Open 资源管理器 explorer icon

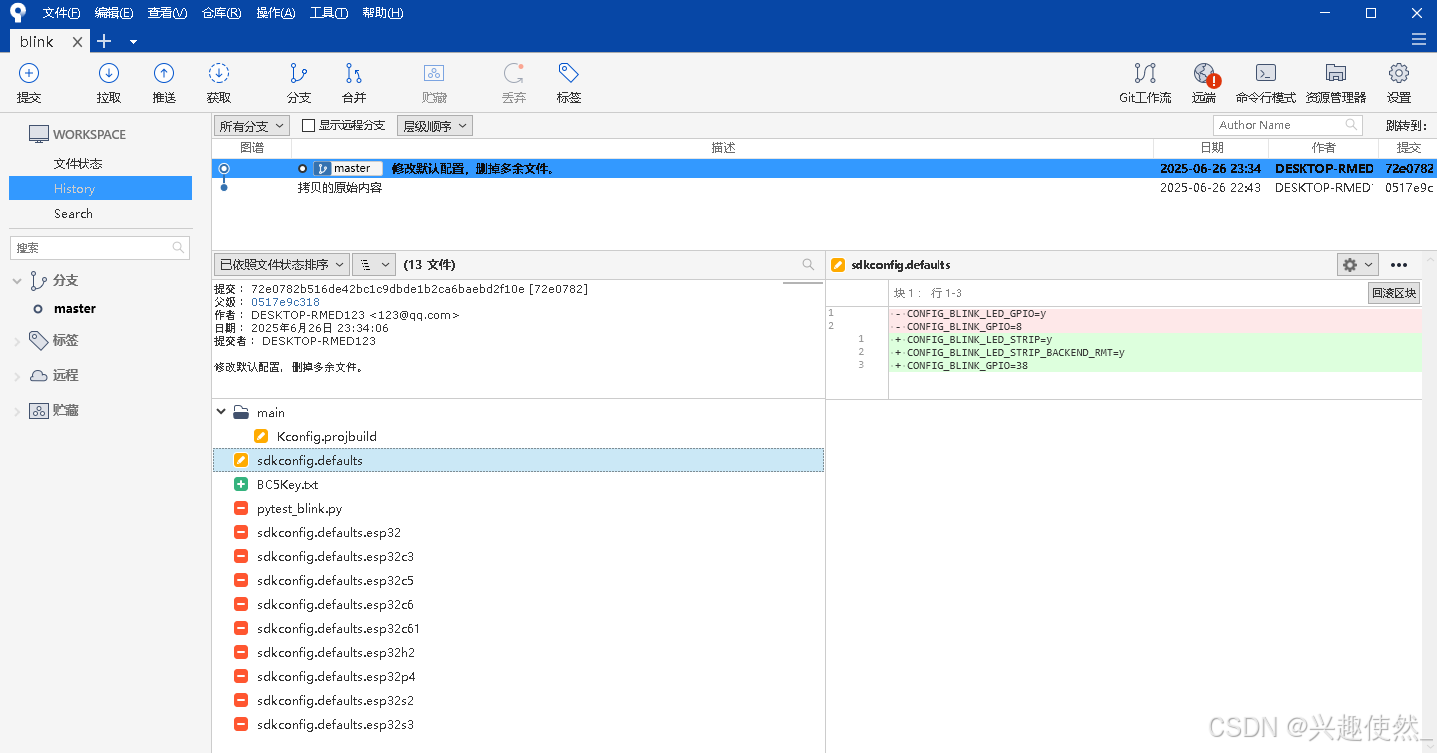click(1335, 73)
